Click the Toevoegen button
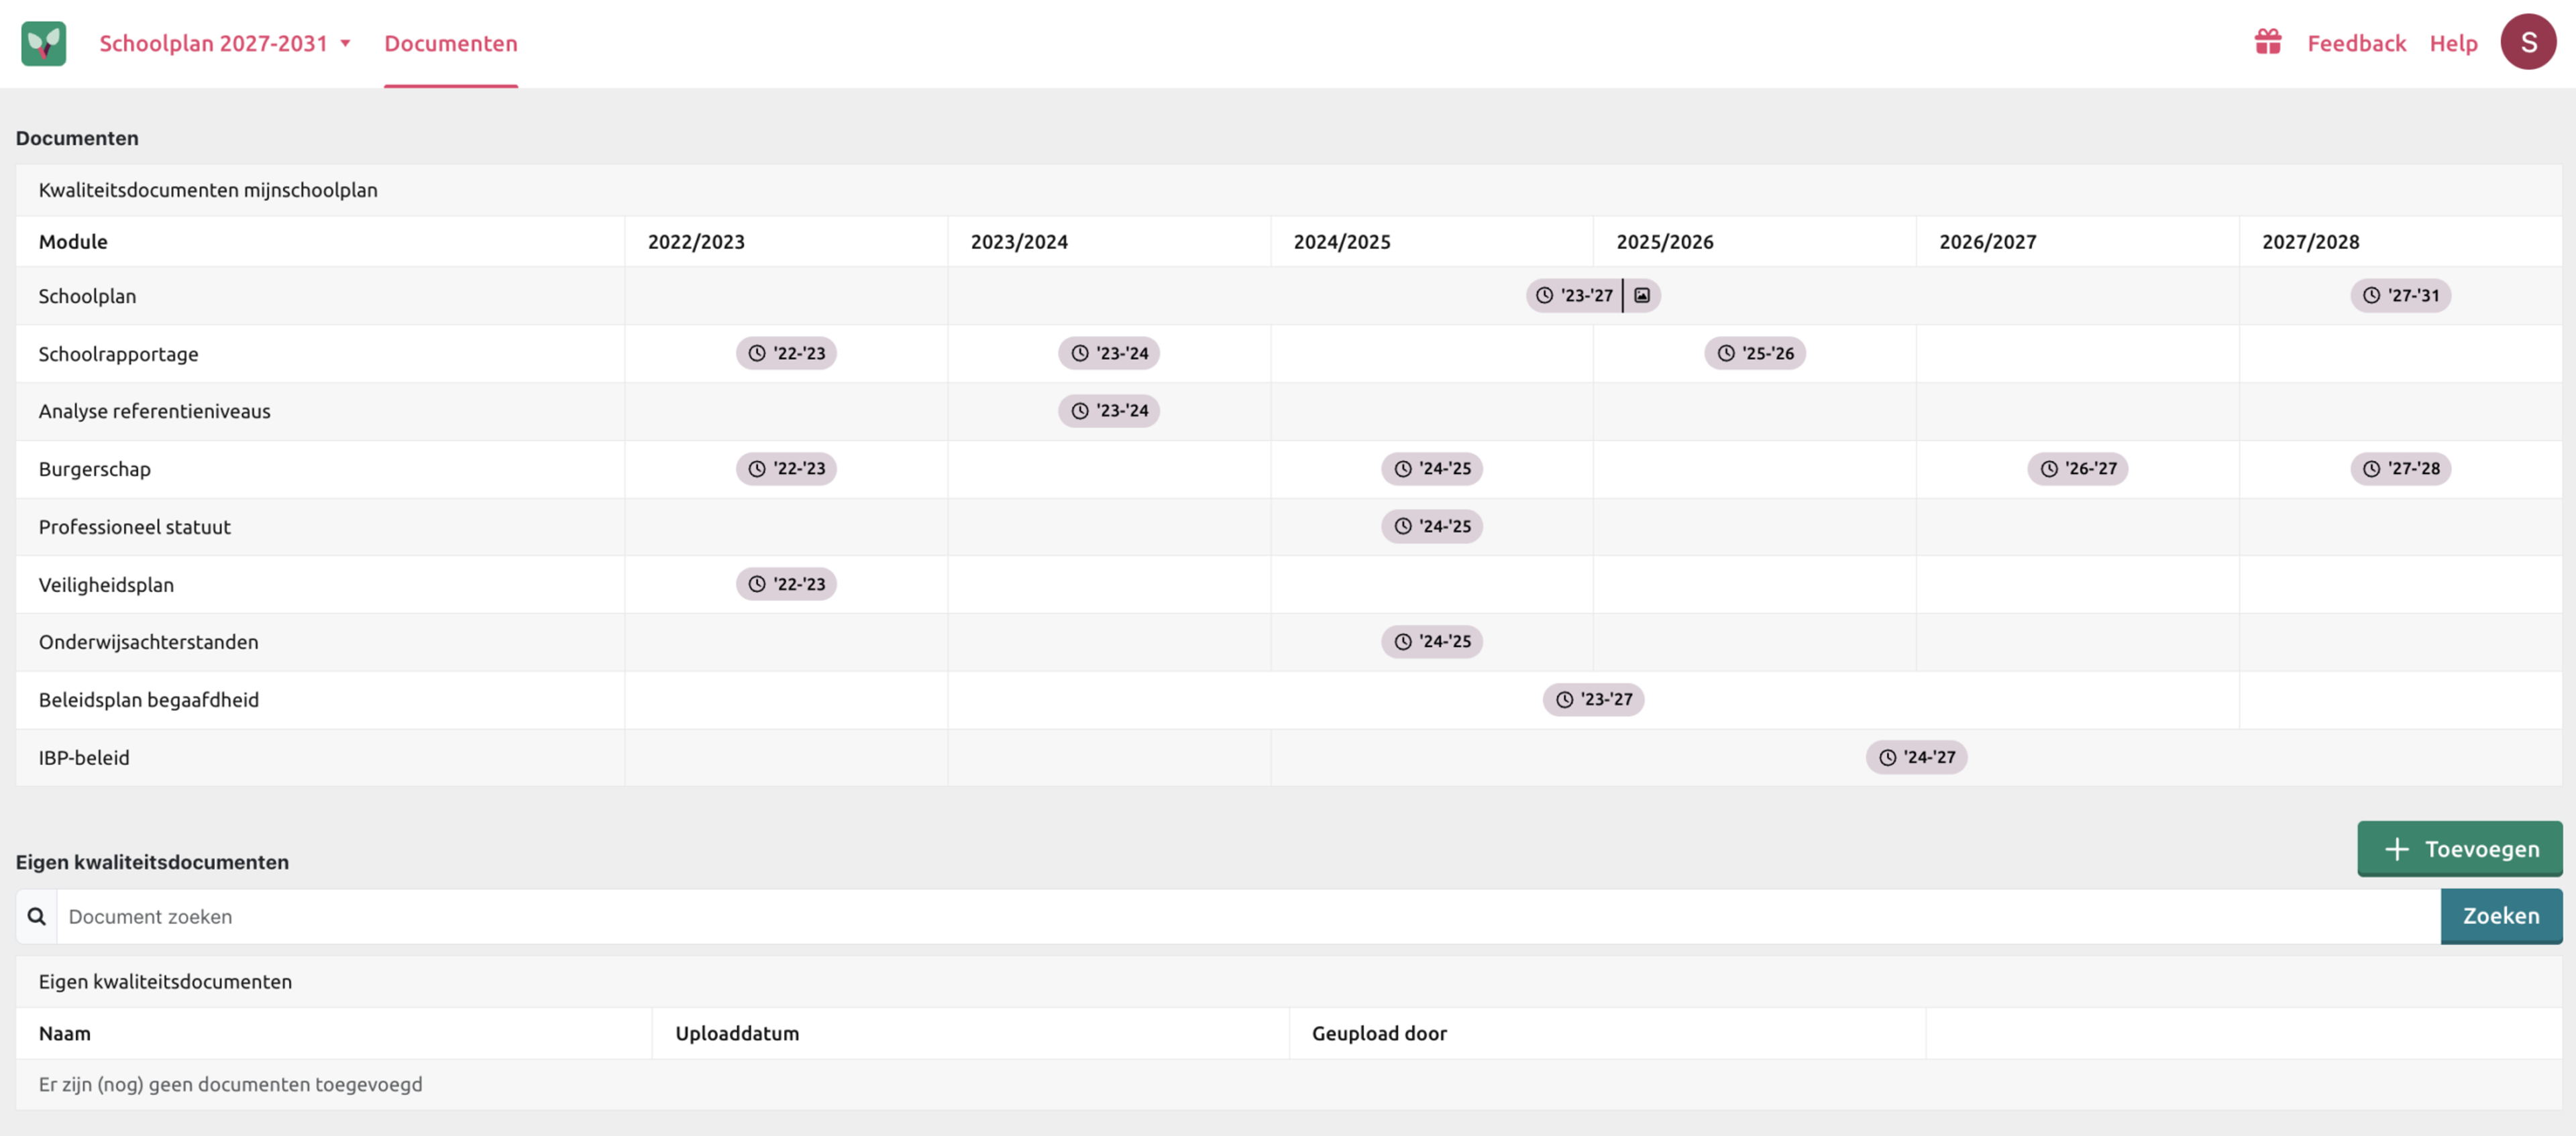Viewport: 2576px width, 1136px height. (2460, 849)
